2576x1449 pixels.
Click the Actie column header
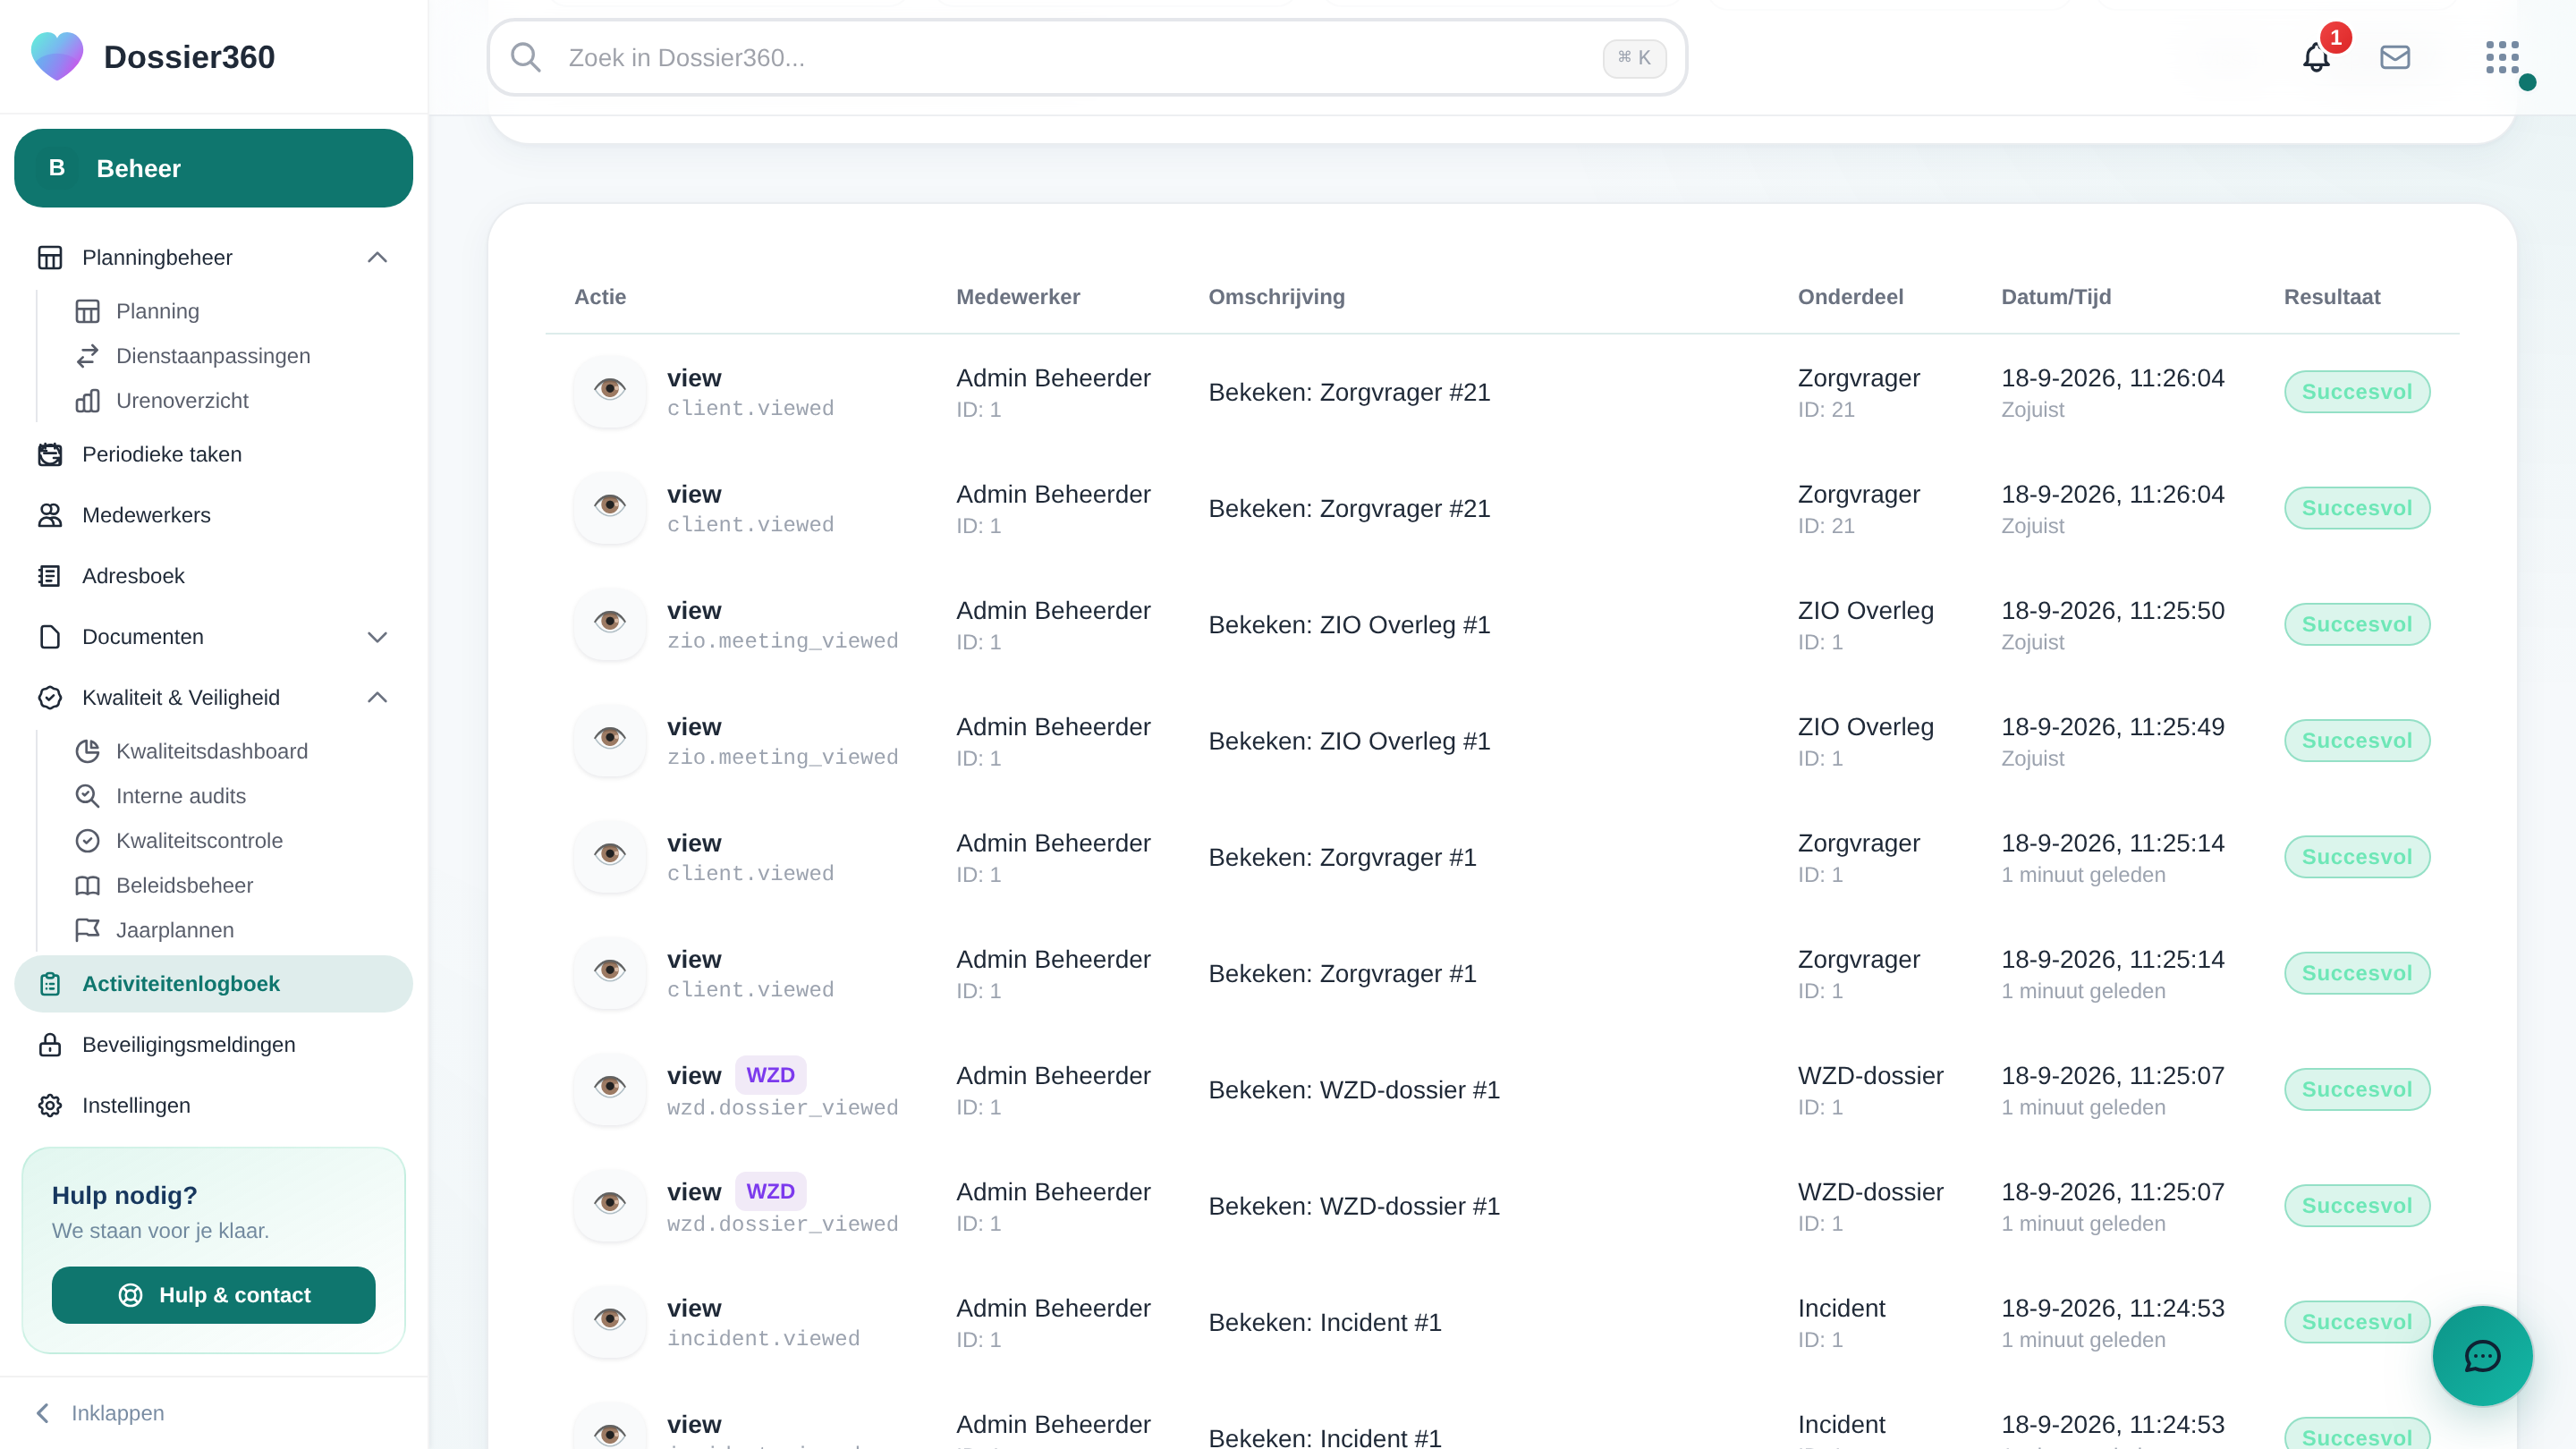click(600, 297)
